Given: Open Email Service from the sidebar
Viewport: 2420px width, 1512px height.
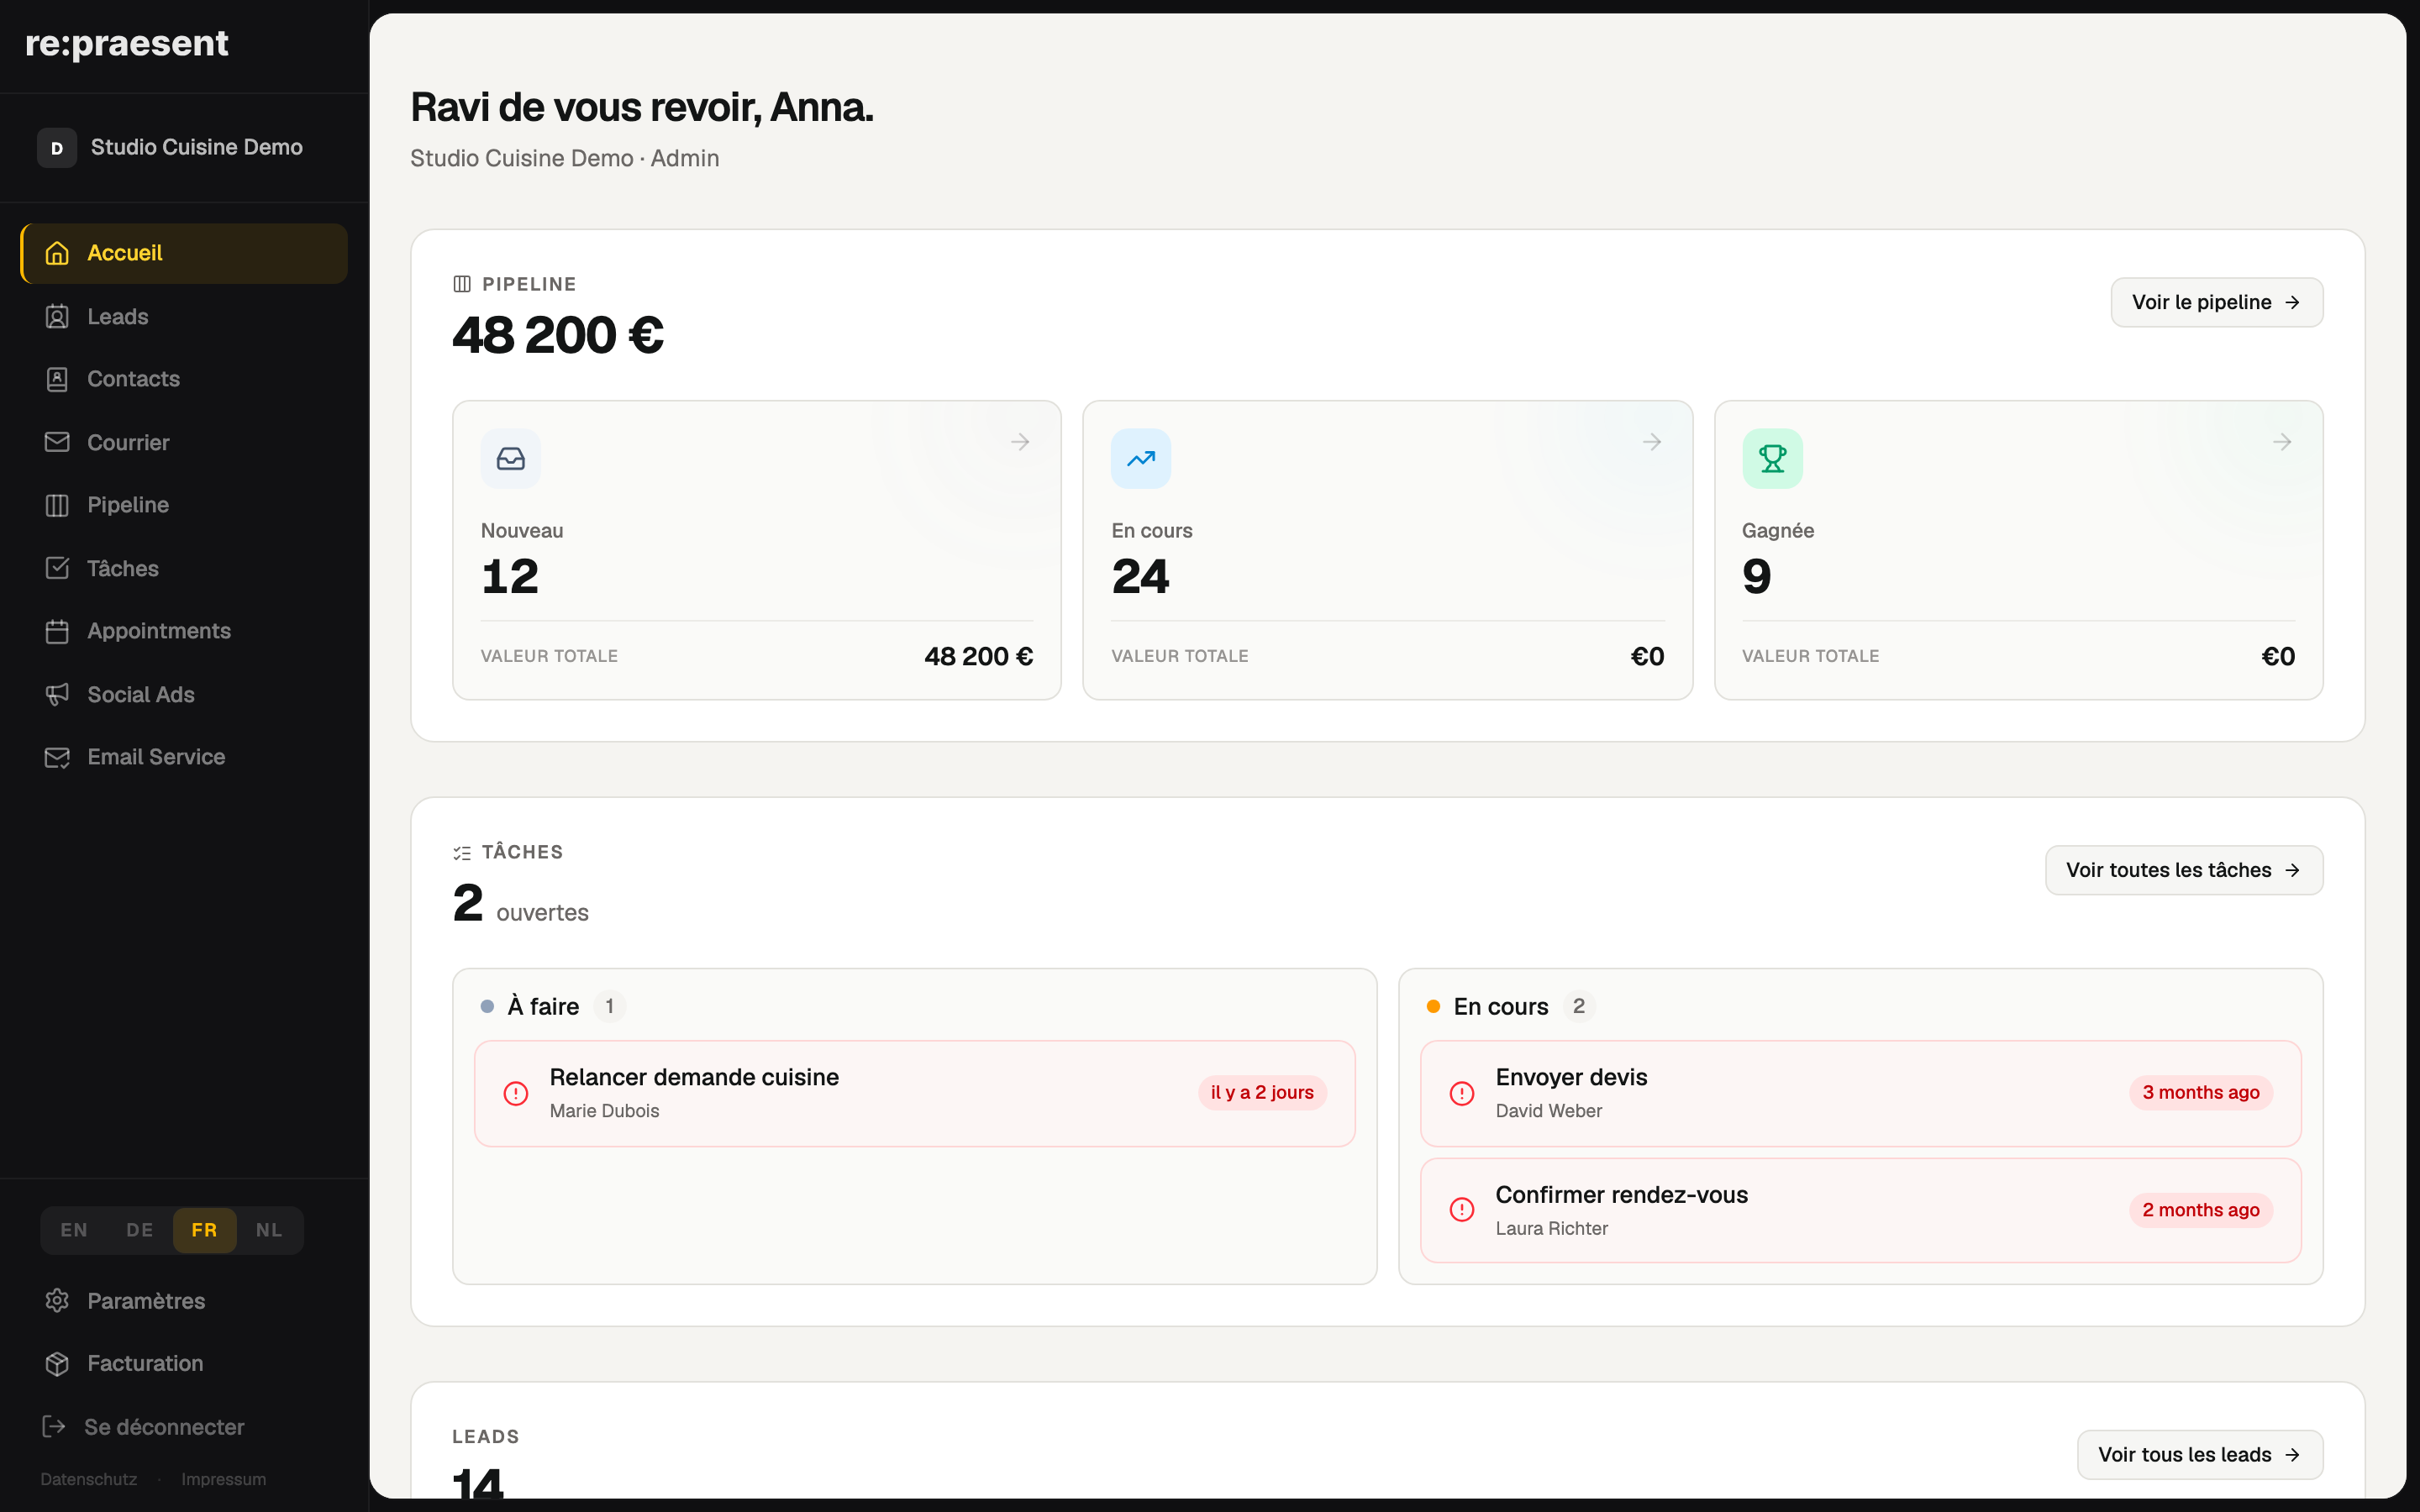Looking at the screenshot, I should click(184, 757).
